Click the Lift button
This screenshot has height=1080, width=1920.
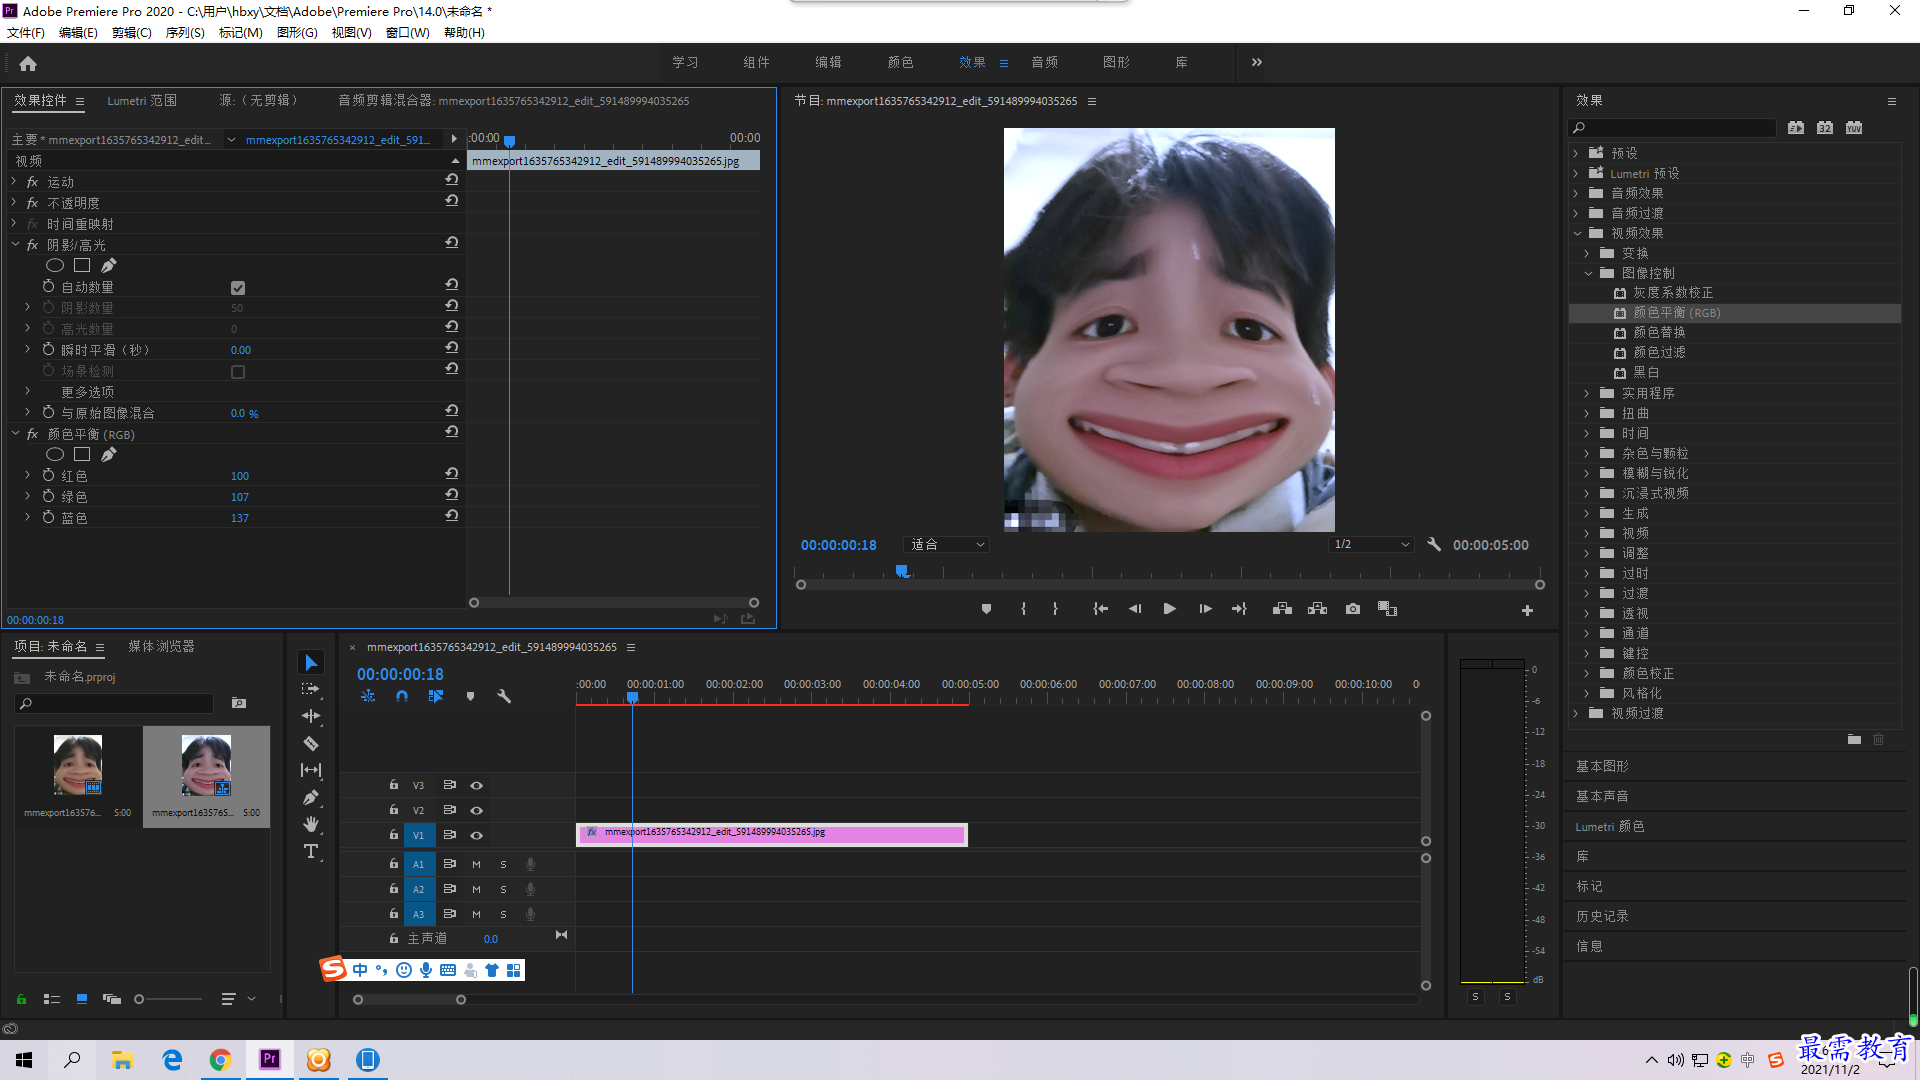point(1282,609)
